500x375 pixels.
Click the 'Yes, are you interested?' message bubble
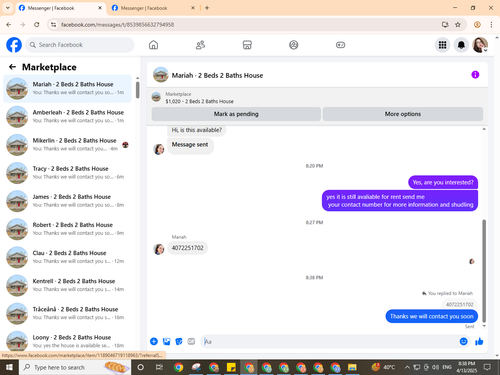click(x=443, y=182)
